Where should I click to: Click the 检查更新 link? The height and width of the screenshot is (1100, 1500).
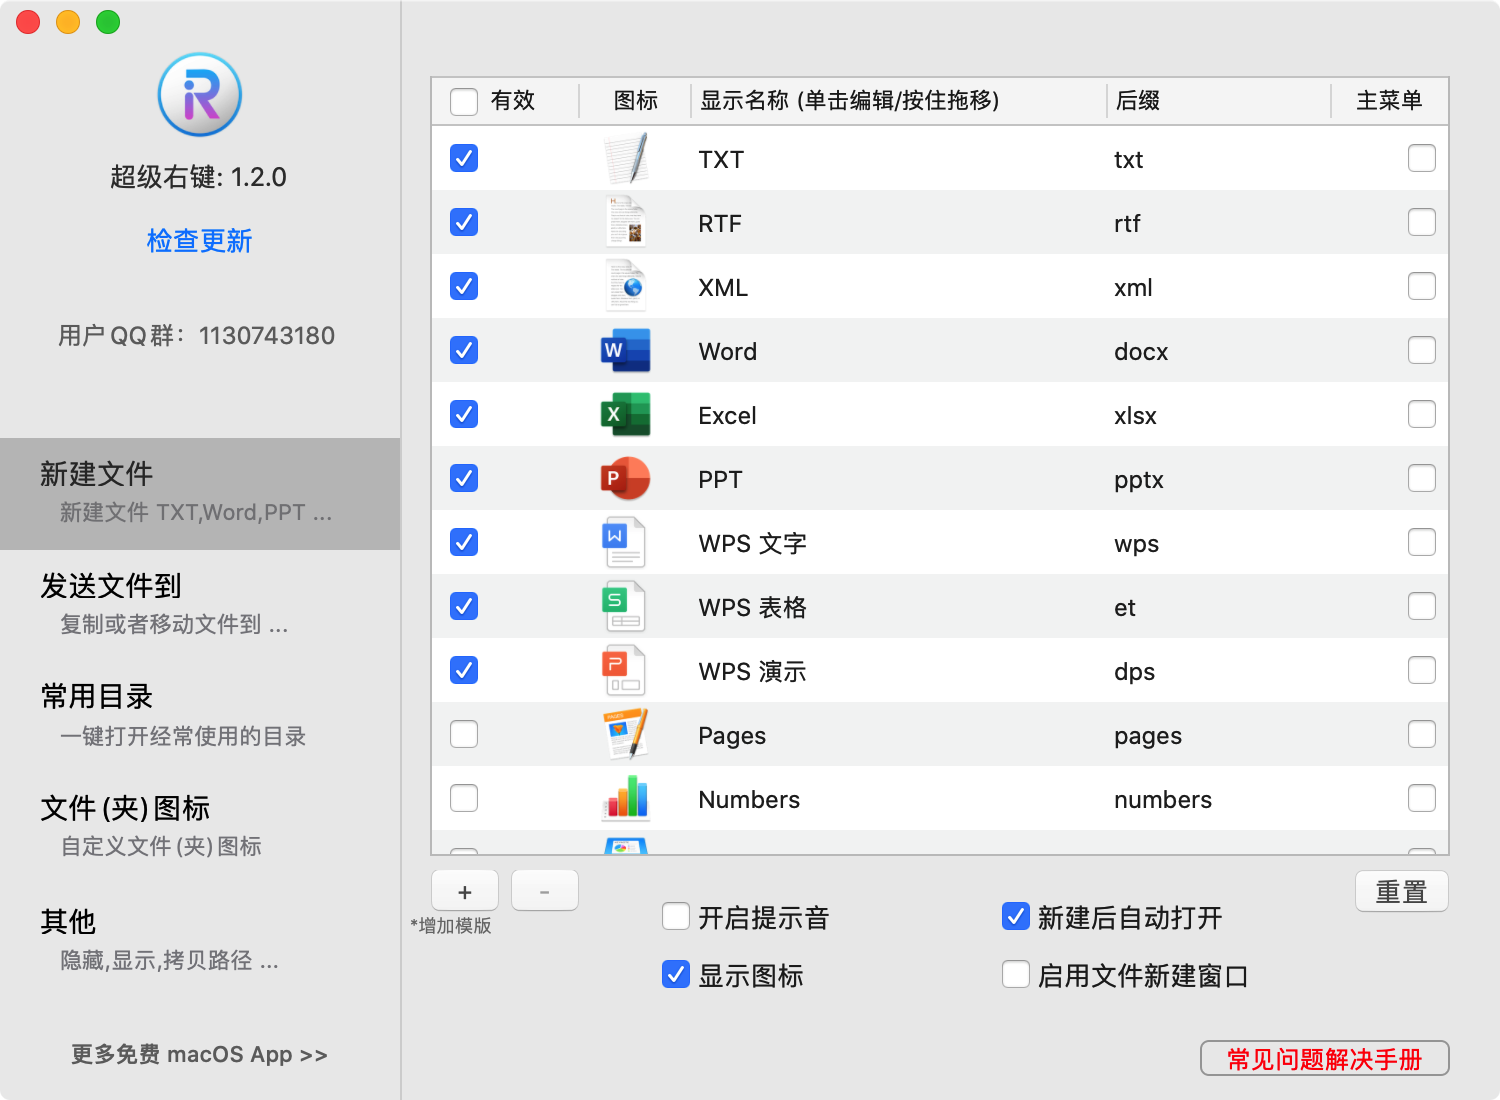tap(199, 240)
